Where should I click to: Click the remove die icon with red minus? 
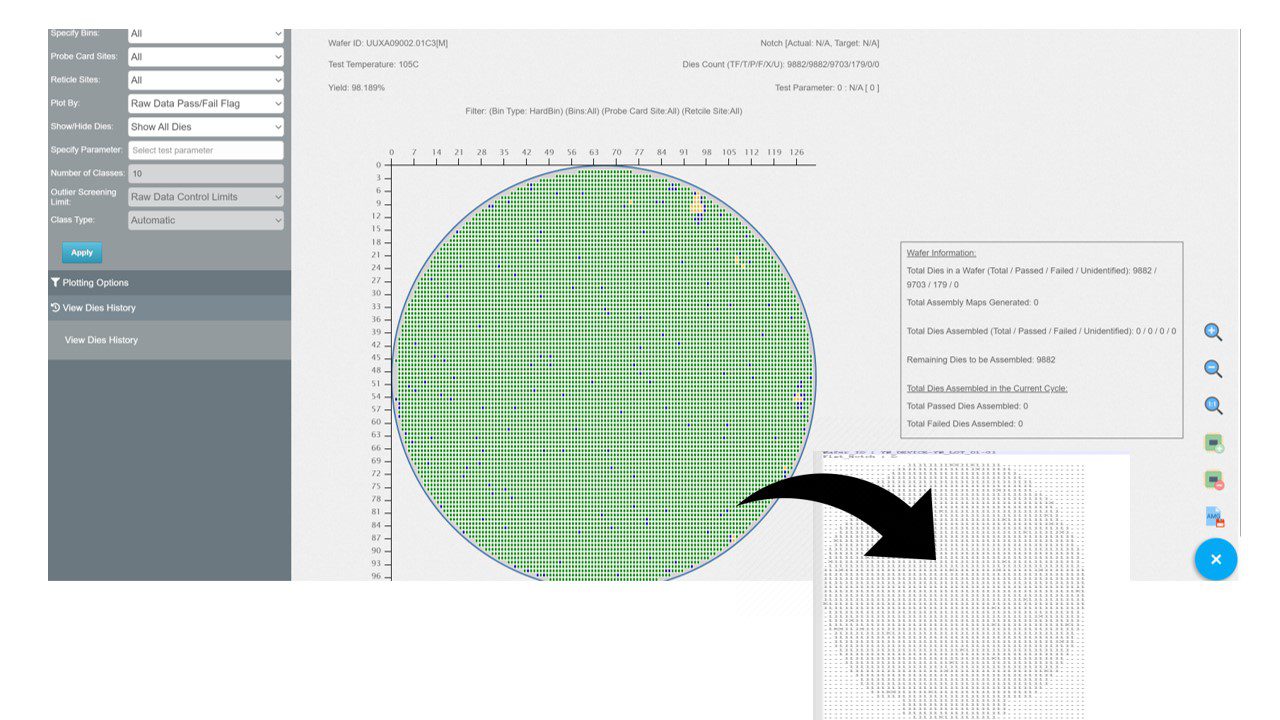(x=1214, y=480)
